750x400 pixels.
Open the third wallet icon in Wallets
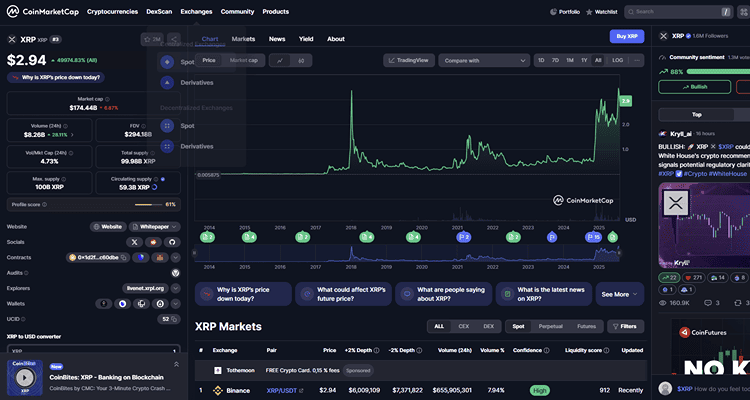(x=141, y=303)
